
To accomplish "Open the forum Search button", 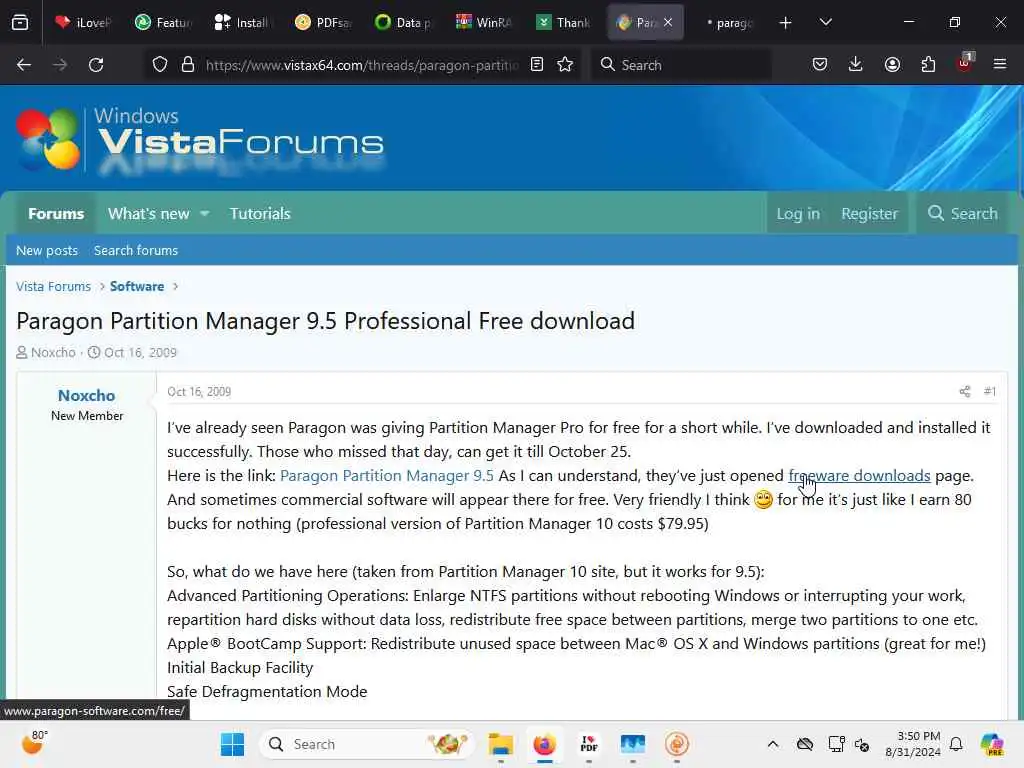I will click(963, 214).
